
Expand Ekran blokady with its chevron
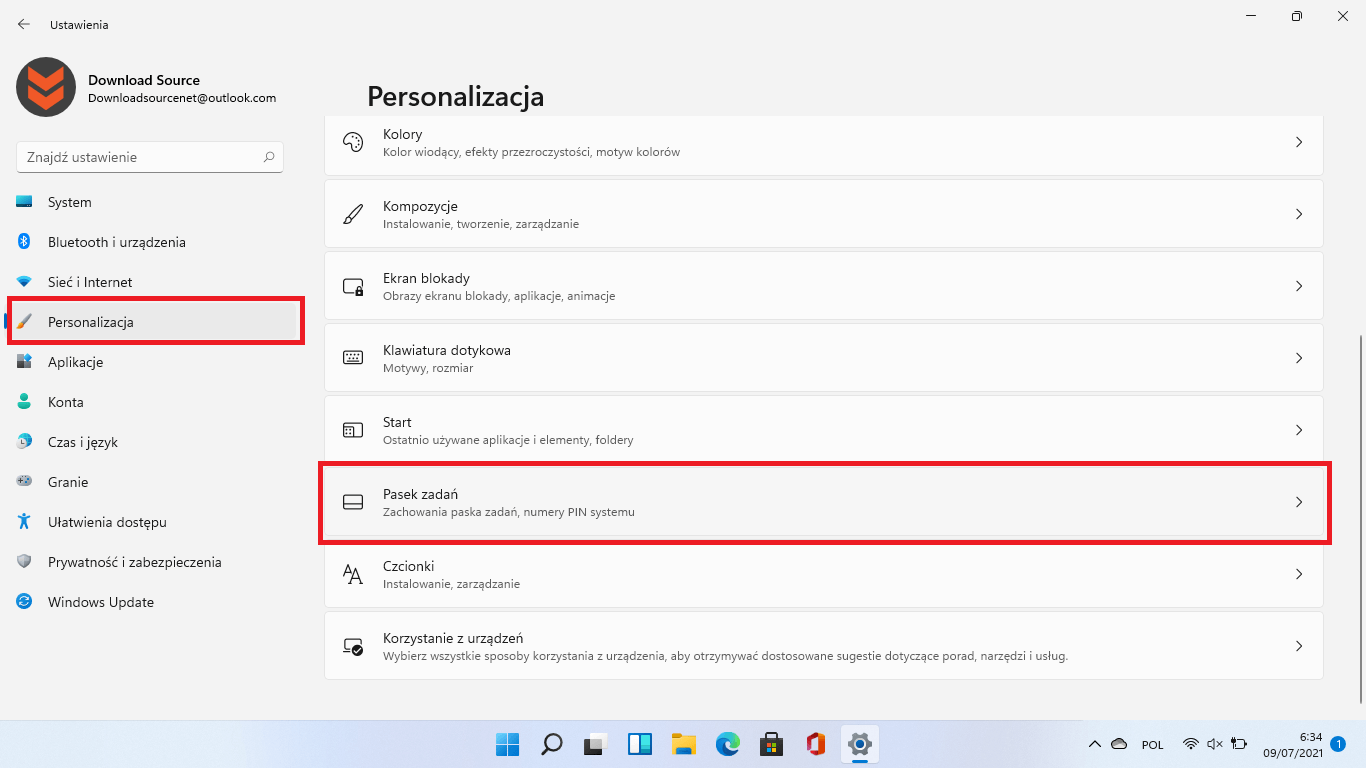1299,286
